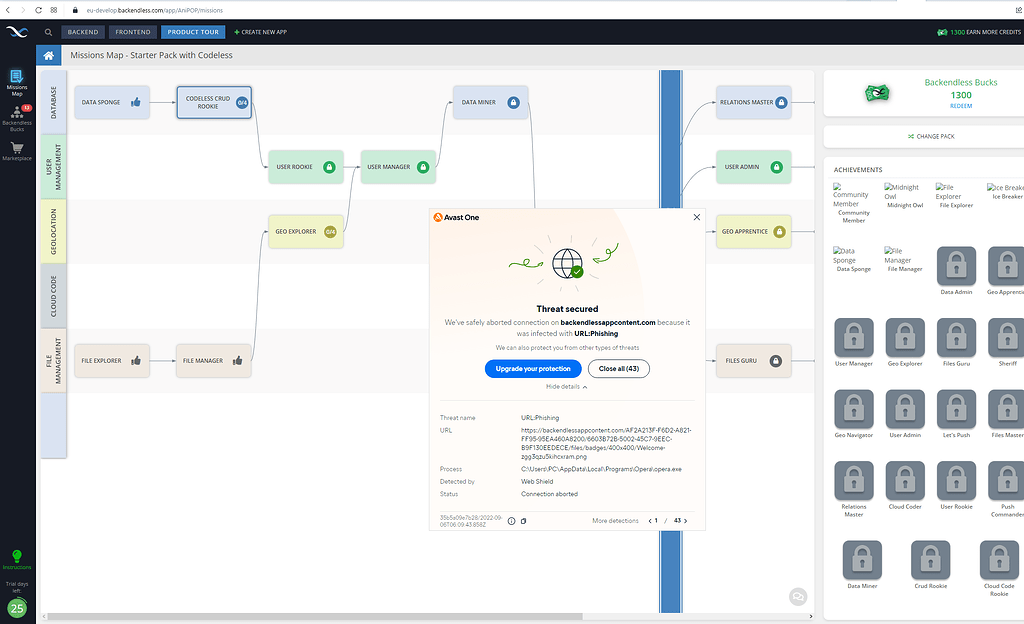This screenshot has width=1024, height=624.
Task: Open Missions Map in the sidebar
Action: [x=17, y=83]
